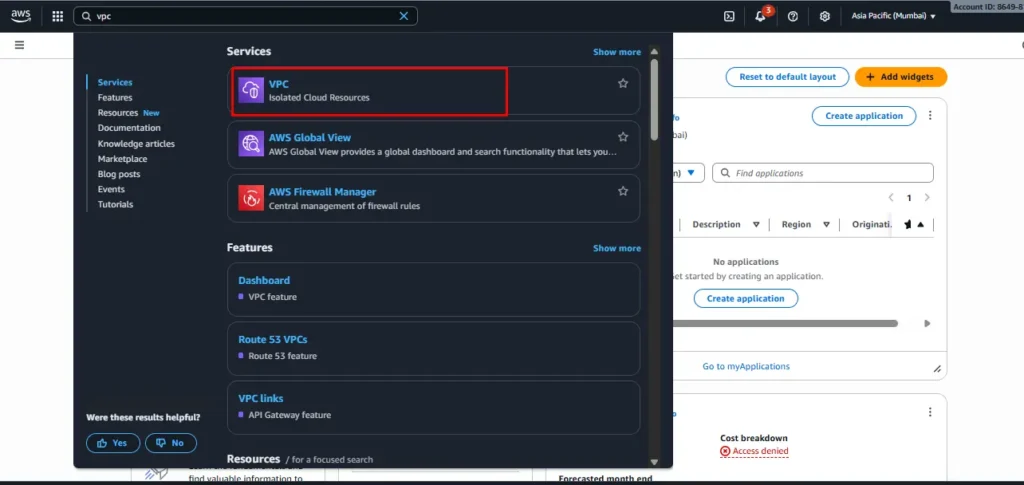
Task: Open the services grid menu icon
Action: [57, 16]
